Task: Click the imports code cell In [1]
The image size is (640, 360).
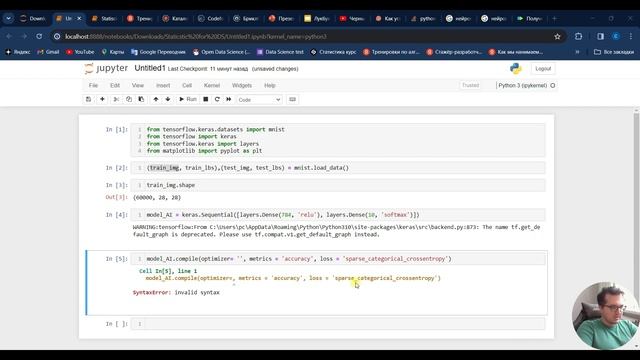Action: [x=338, y=140]
